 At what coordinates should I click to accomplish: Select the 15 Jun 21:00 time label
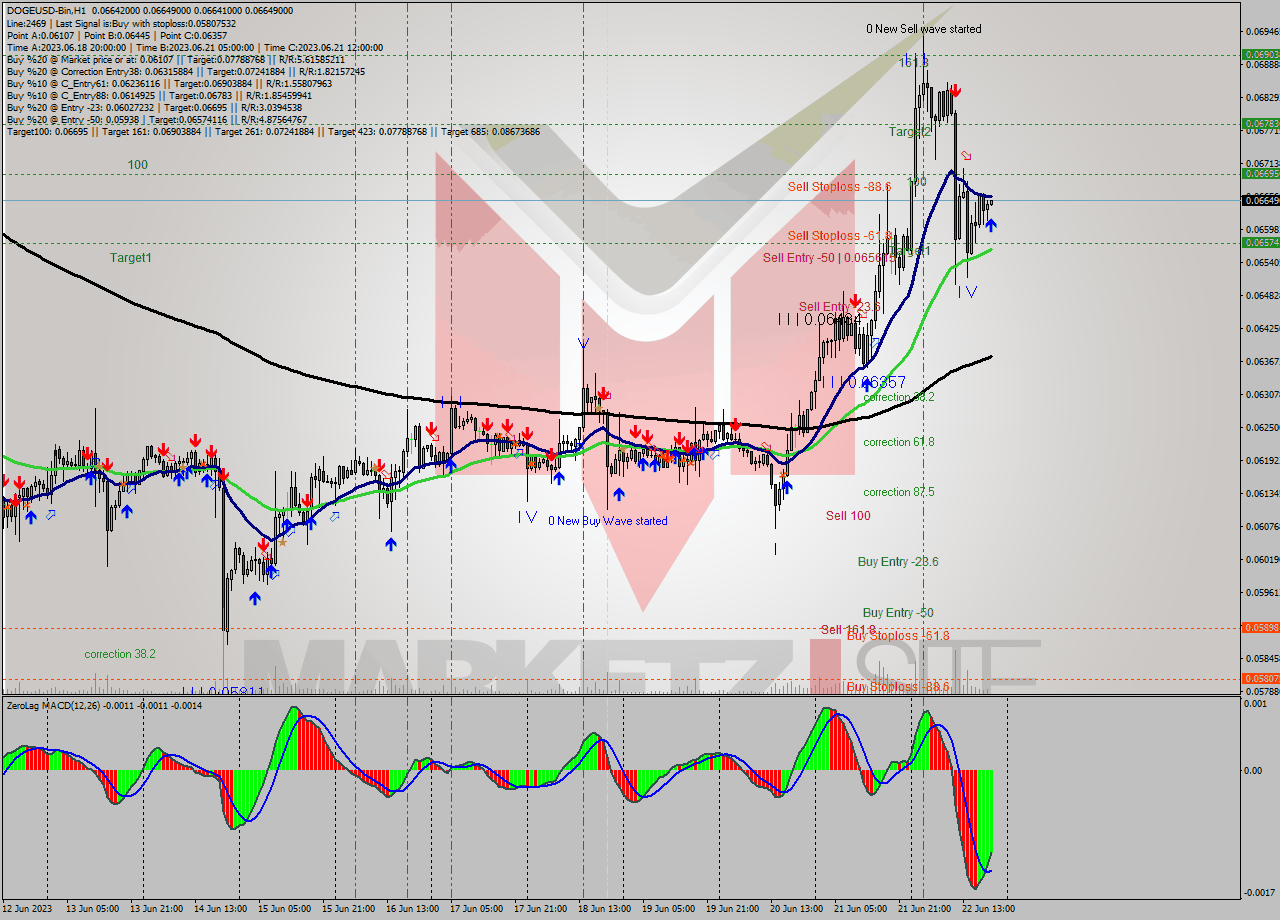[x=347, y=909]
